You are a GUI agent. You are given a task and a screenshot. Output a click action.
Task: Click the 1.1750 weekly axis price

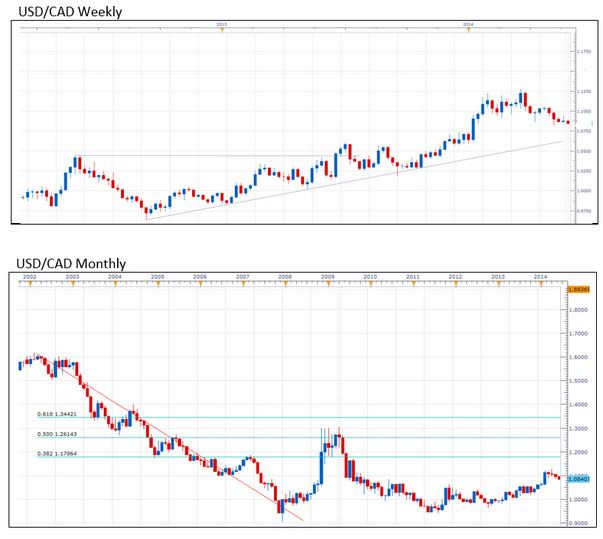pyautogui.click(x=584, y=51)
